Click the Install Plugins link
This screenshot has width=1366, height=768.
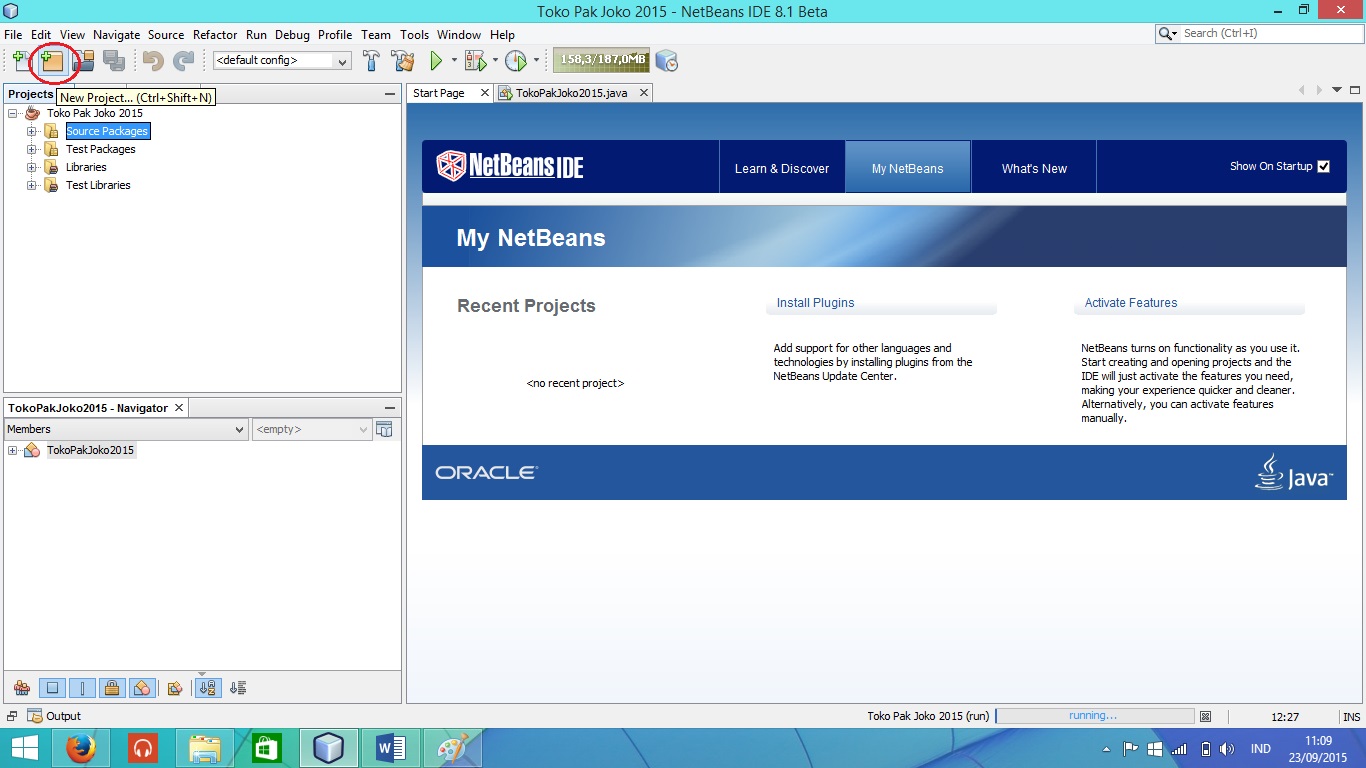click(x=816, y=303)
